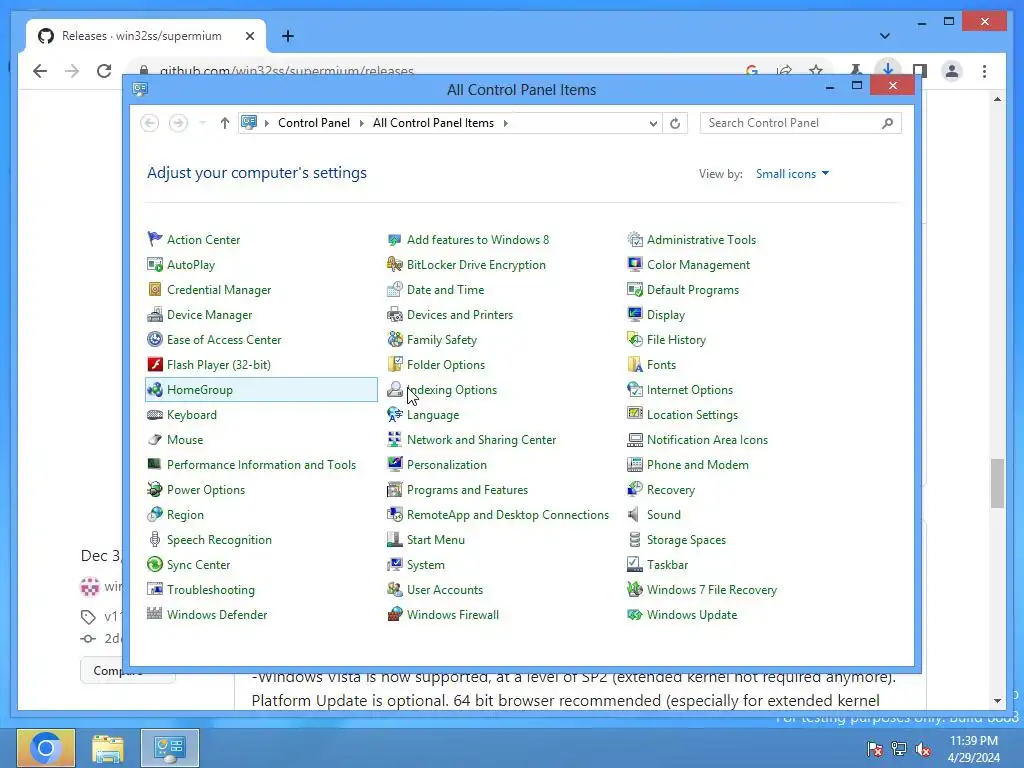Go back in Chrome browser
Viewport: 1024px width, 768px height.
(x=40, y=71)
